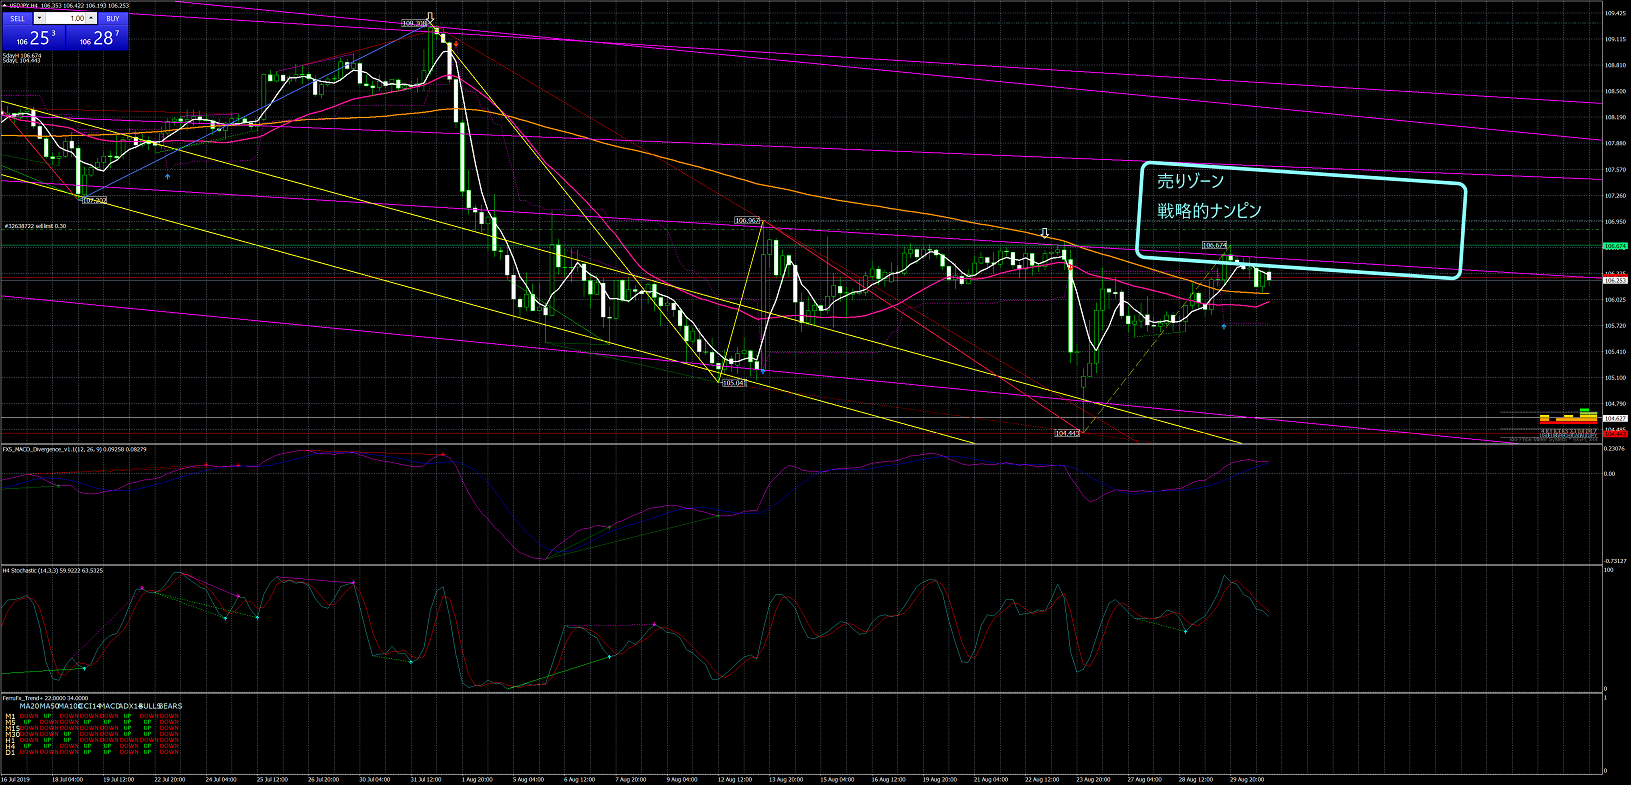This screenshot has height=785, width=1631.
Task: Click the BUY button in trade panel
Action: [x=113, y=18]
